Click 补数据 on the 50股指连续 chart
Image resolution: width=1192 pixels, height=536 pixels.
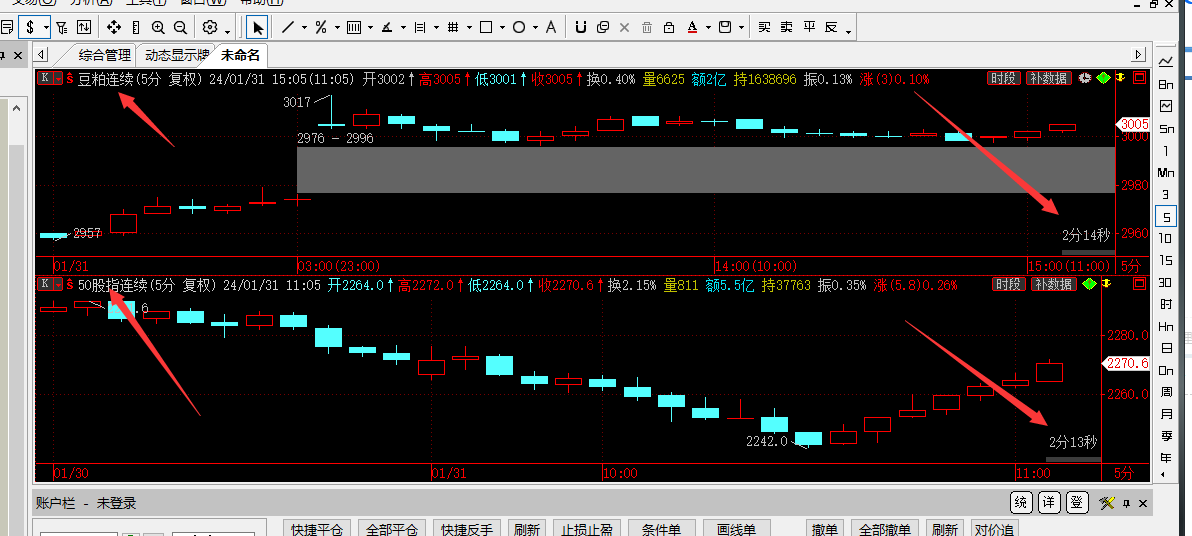point(1054,284)
